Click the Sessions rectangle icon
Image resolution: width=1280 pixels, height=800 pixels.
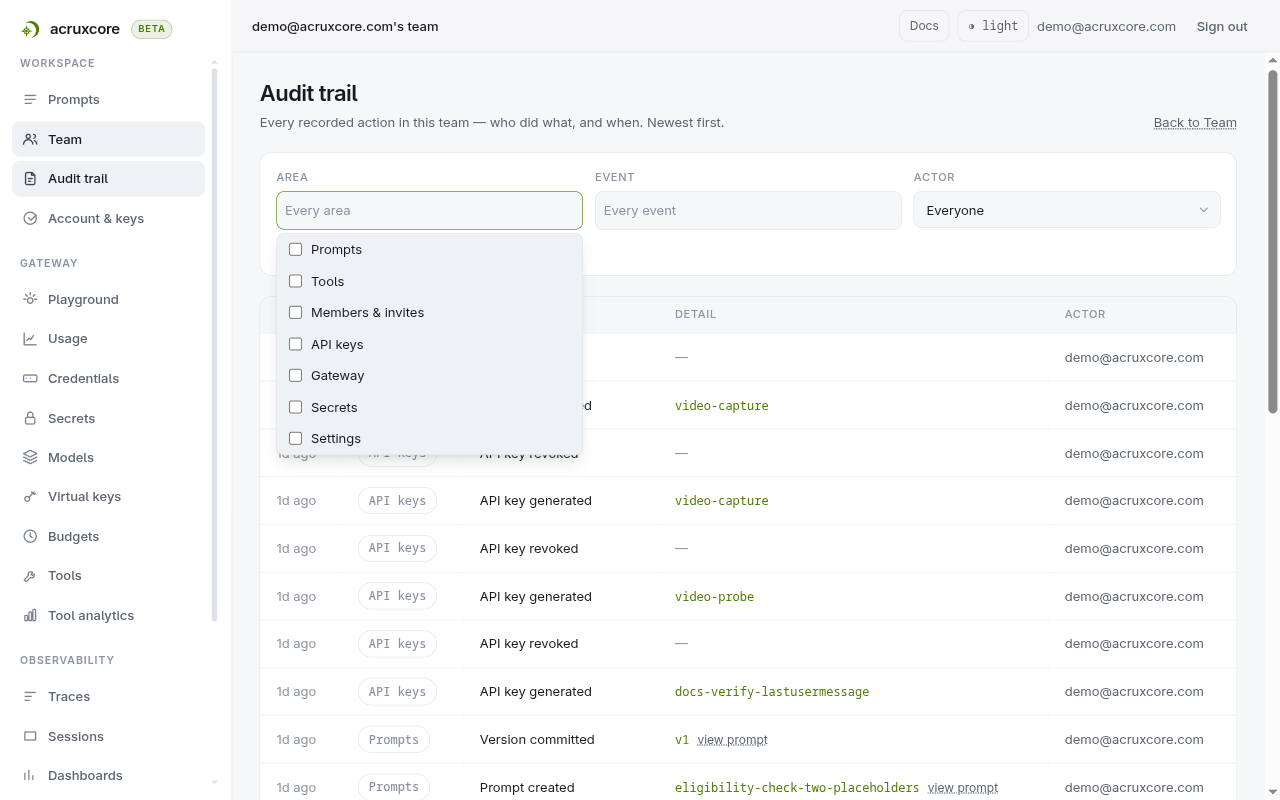pyautogui.click(x=30, y=737)
